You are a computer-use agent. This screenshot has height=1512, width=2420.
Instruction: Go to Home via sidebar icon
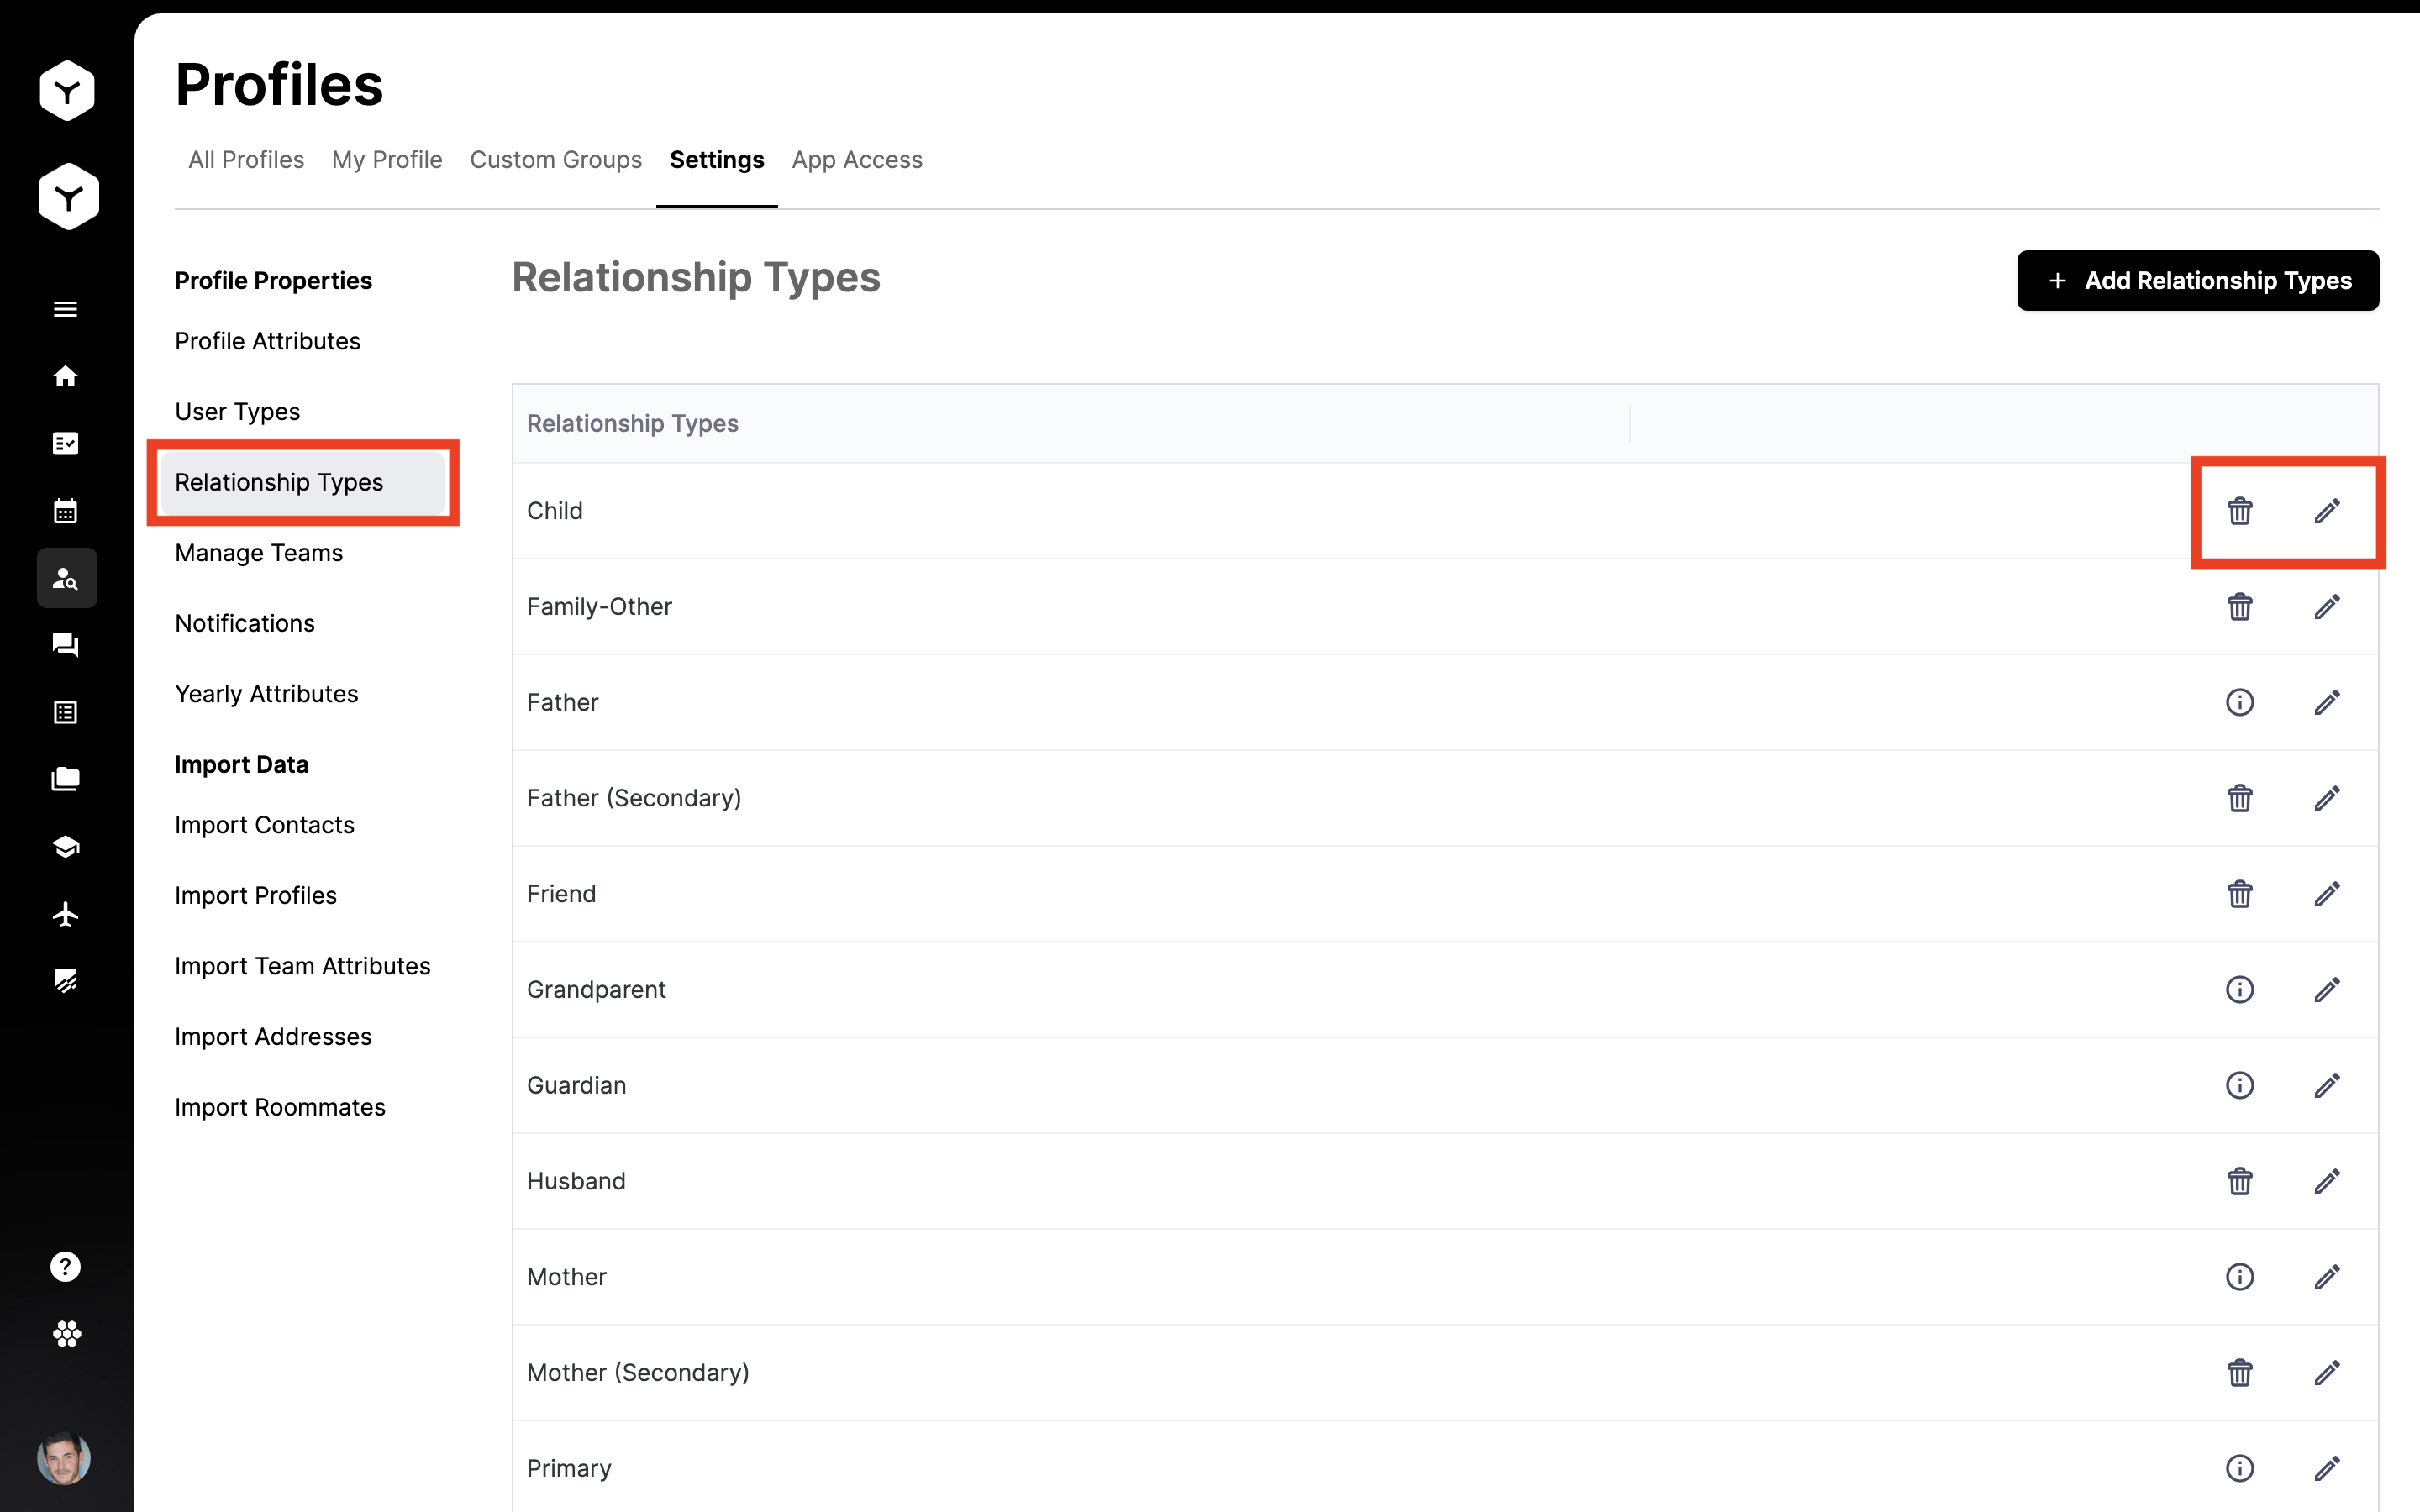(x=66, y=376)
